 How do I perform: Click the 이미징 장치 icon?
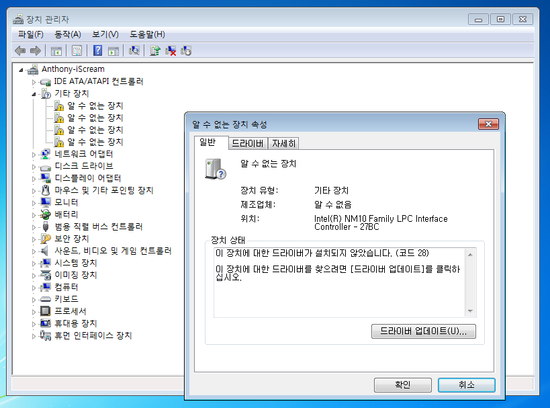click(45, 275)
